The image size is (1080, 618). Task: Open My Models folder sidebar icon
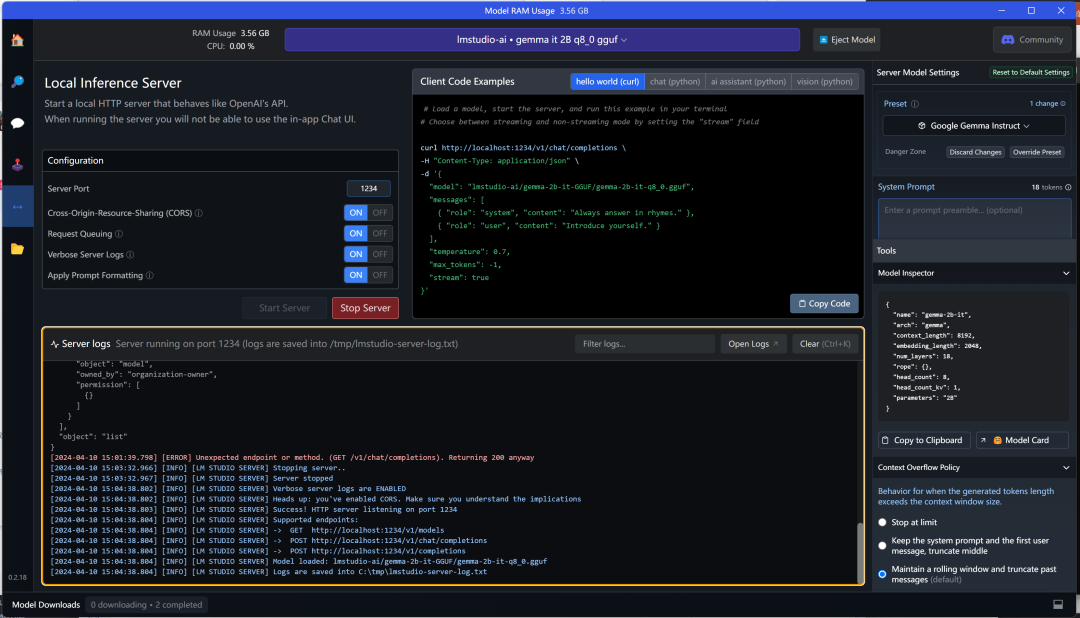coord(17,249)
